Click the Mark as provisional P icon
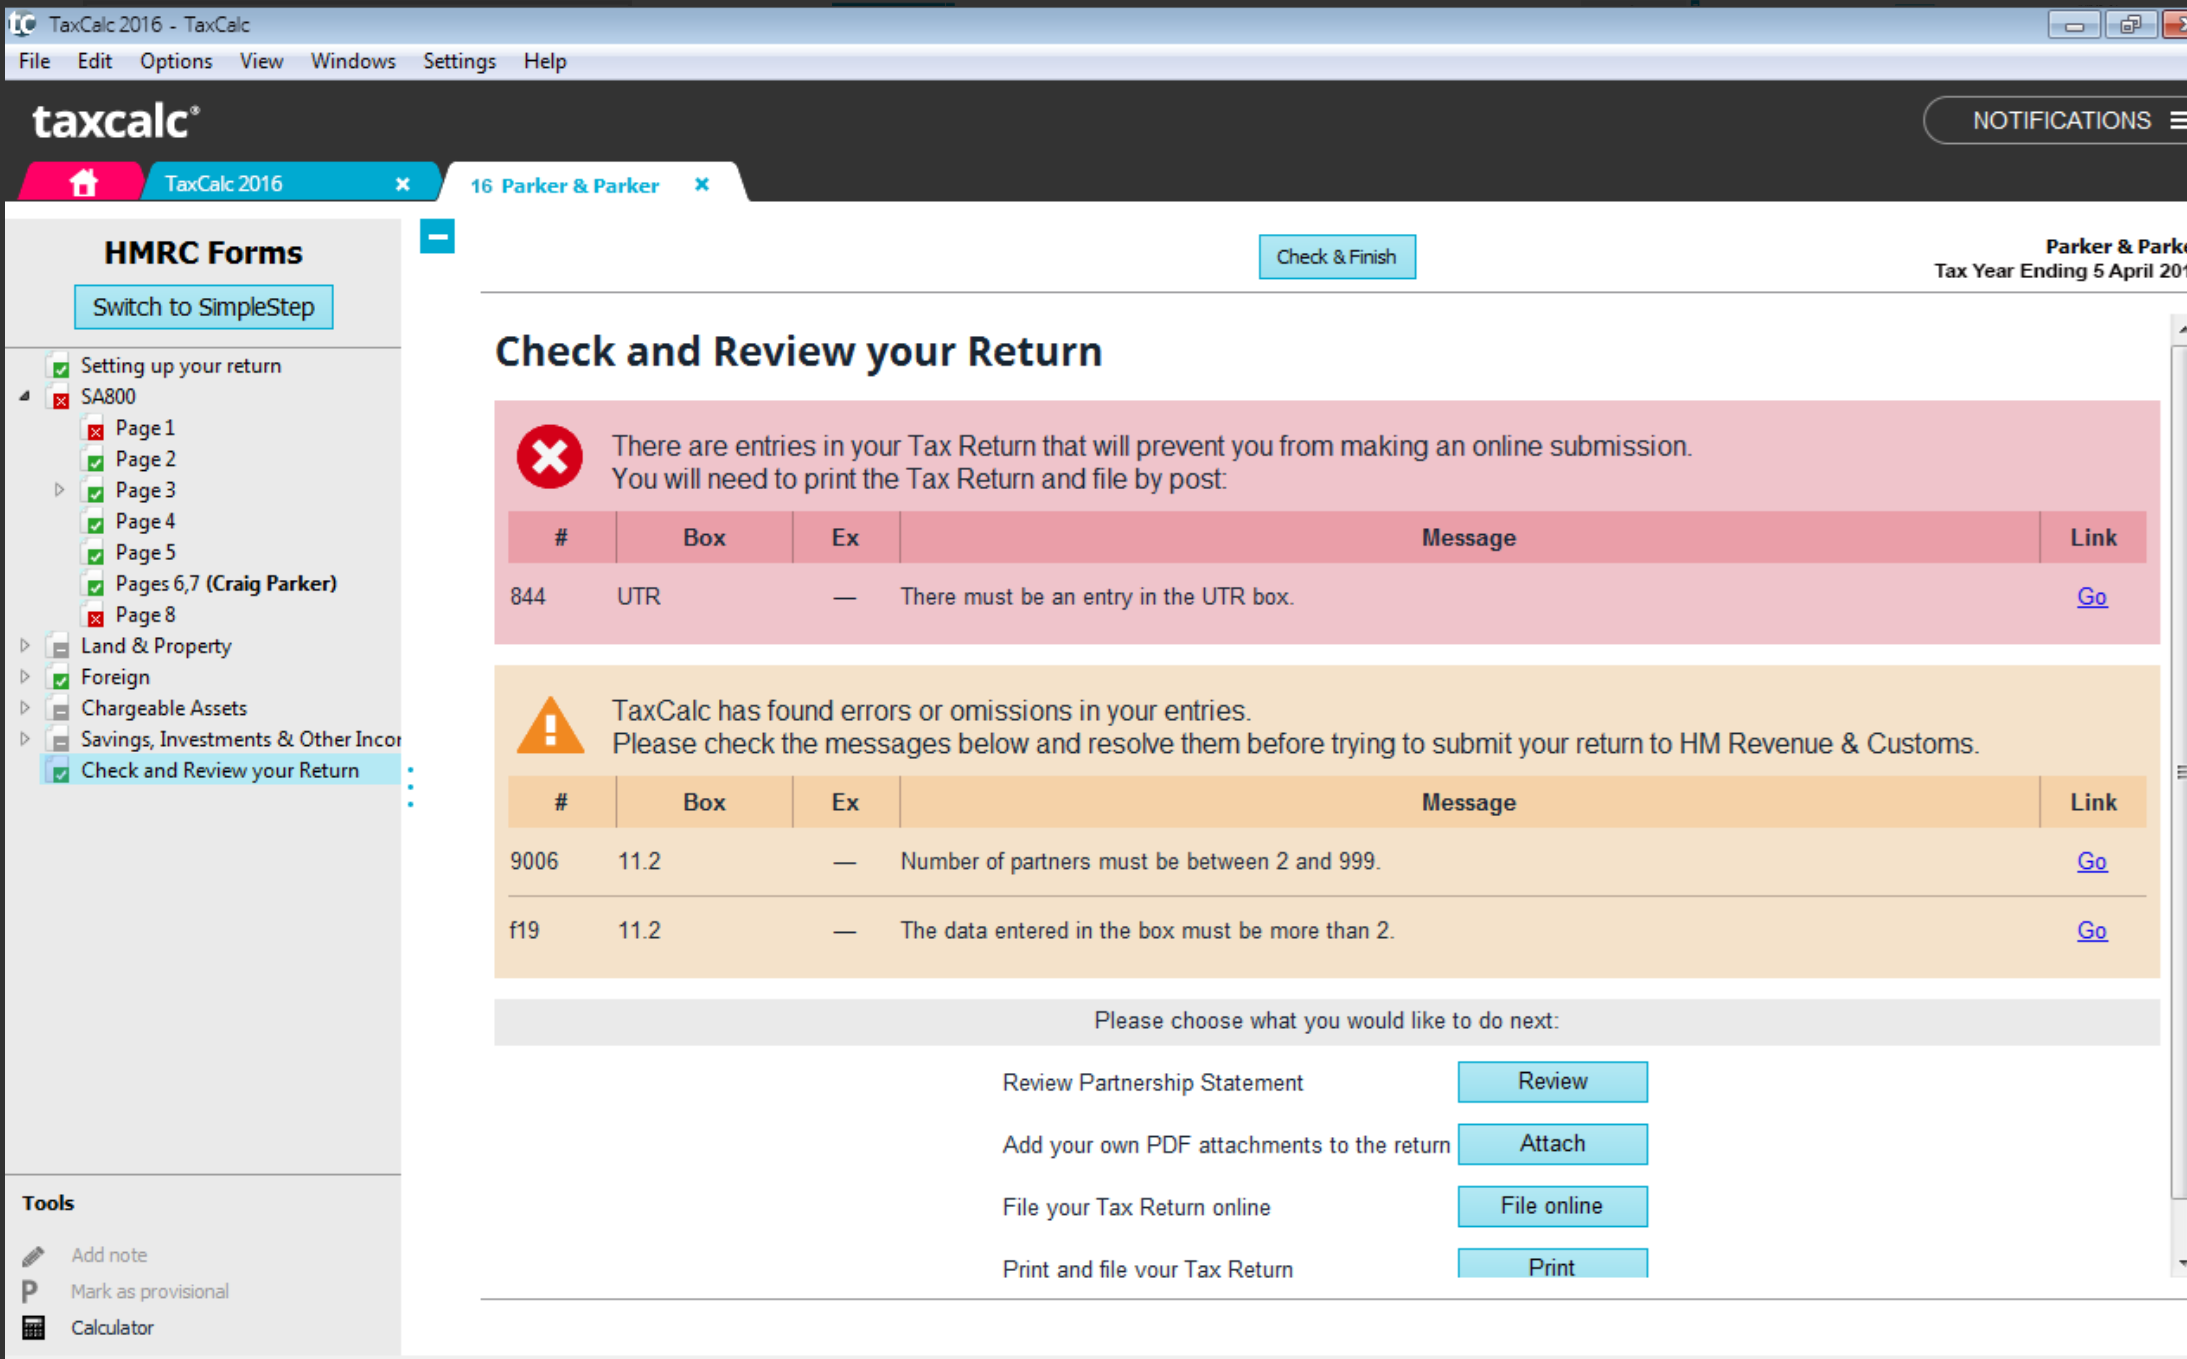The image size is (2187, 1359). click(x=30, y=1291)
